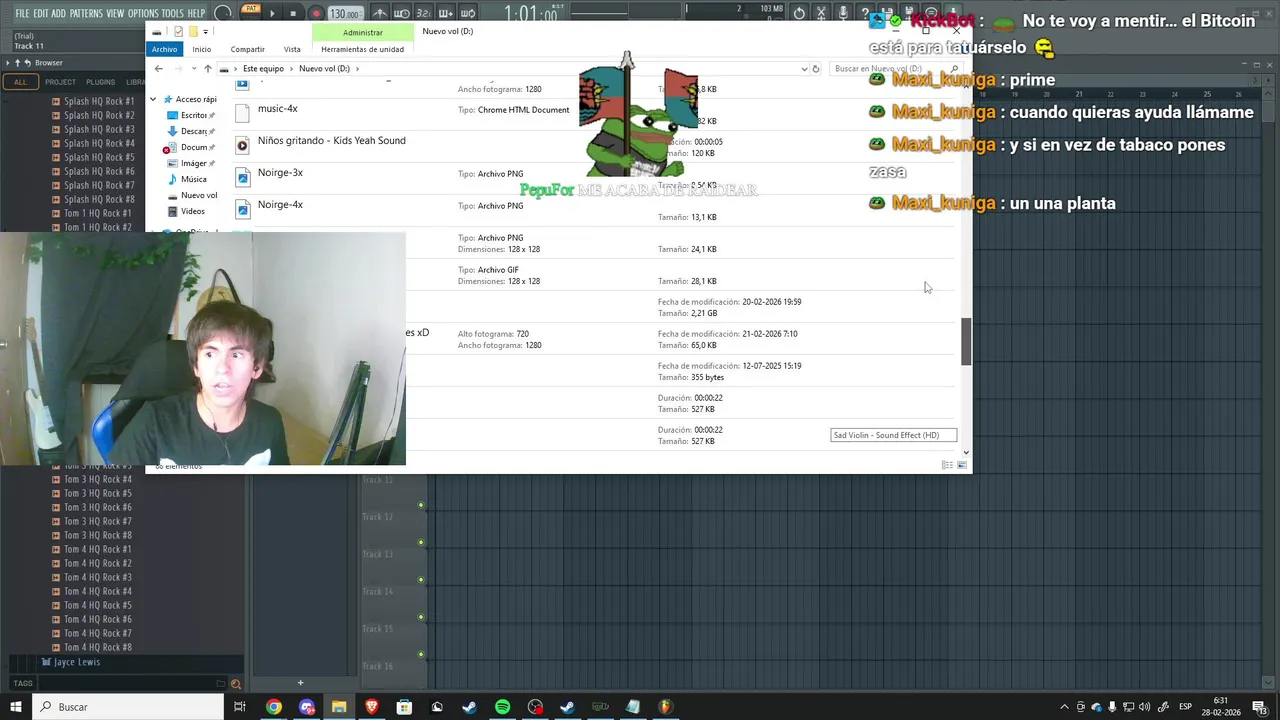Click the microphone audio recording icon
Viewport: 1280px width, 720px height.
[843, 13]
